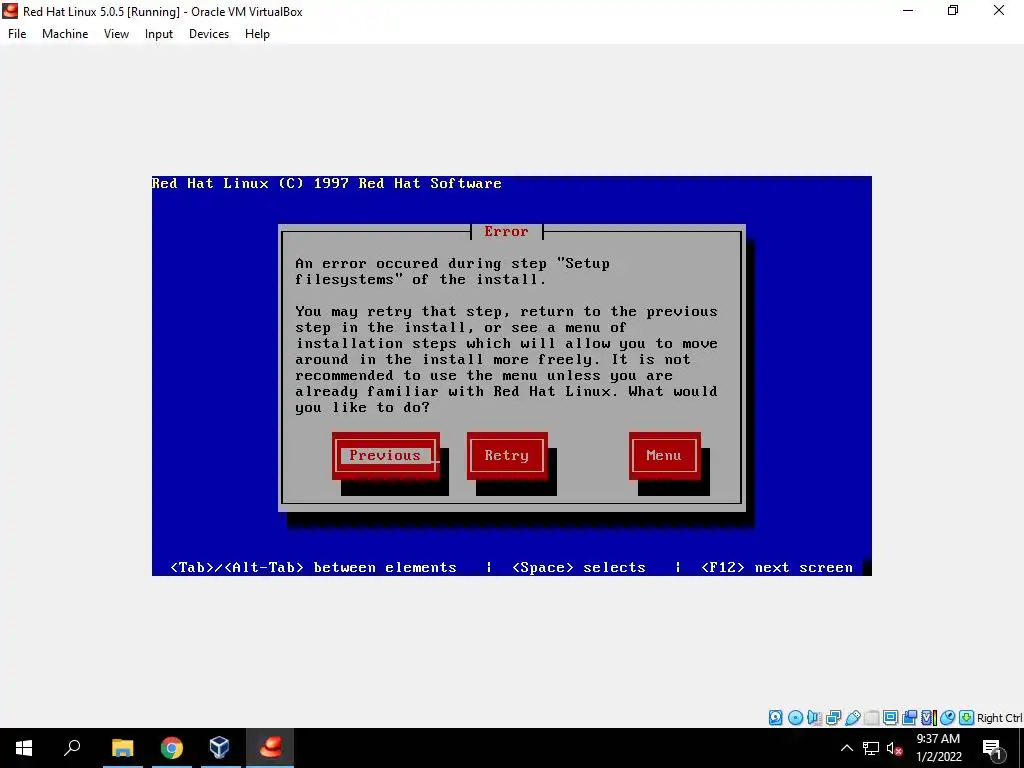Restore down the VirtualBox window
The width and height of the screenshot is (1024, 768).
pyautogui.click(x=953, y=11)
